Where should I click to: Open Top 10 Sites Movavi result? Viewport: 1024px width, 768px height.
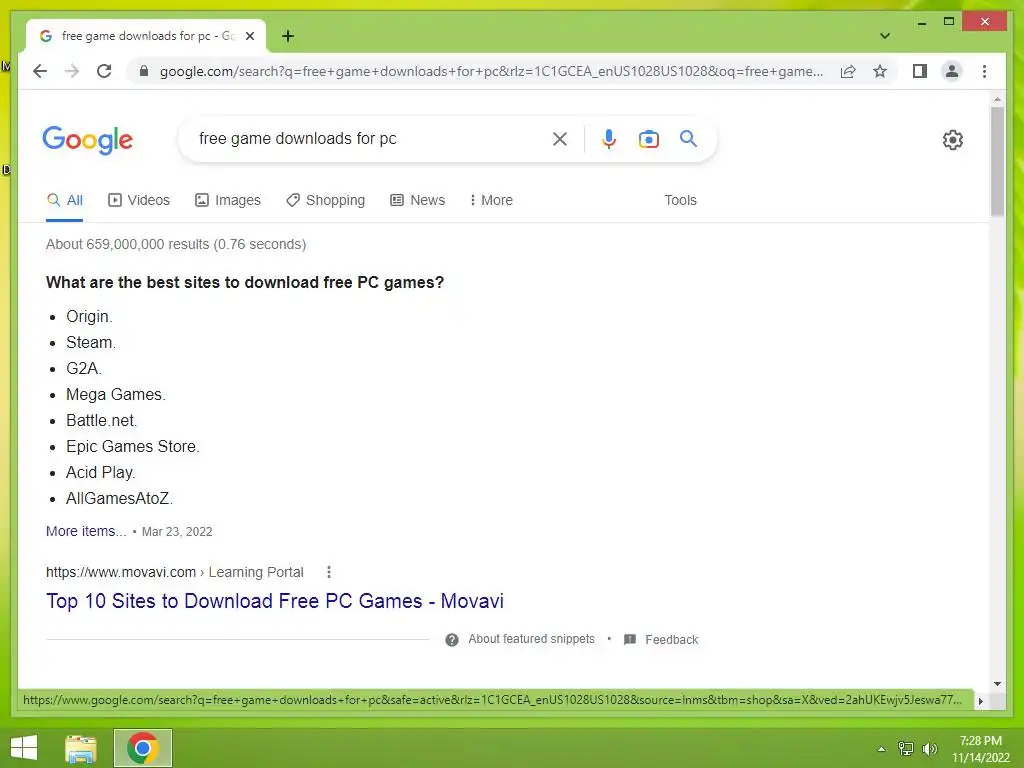point(275,601)
